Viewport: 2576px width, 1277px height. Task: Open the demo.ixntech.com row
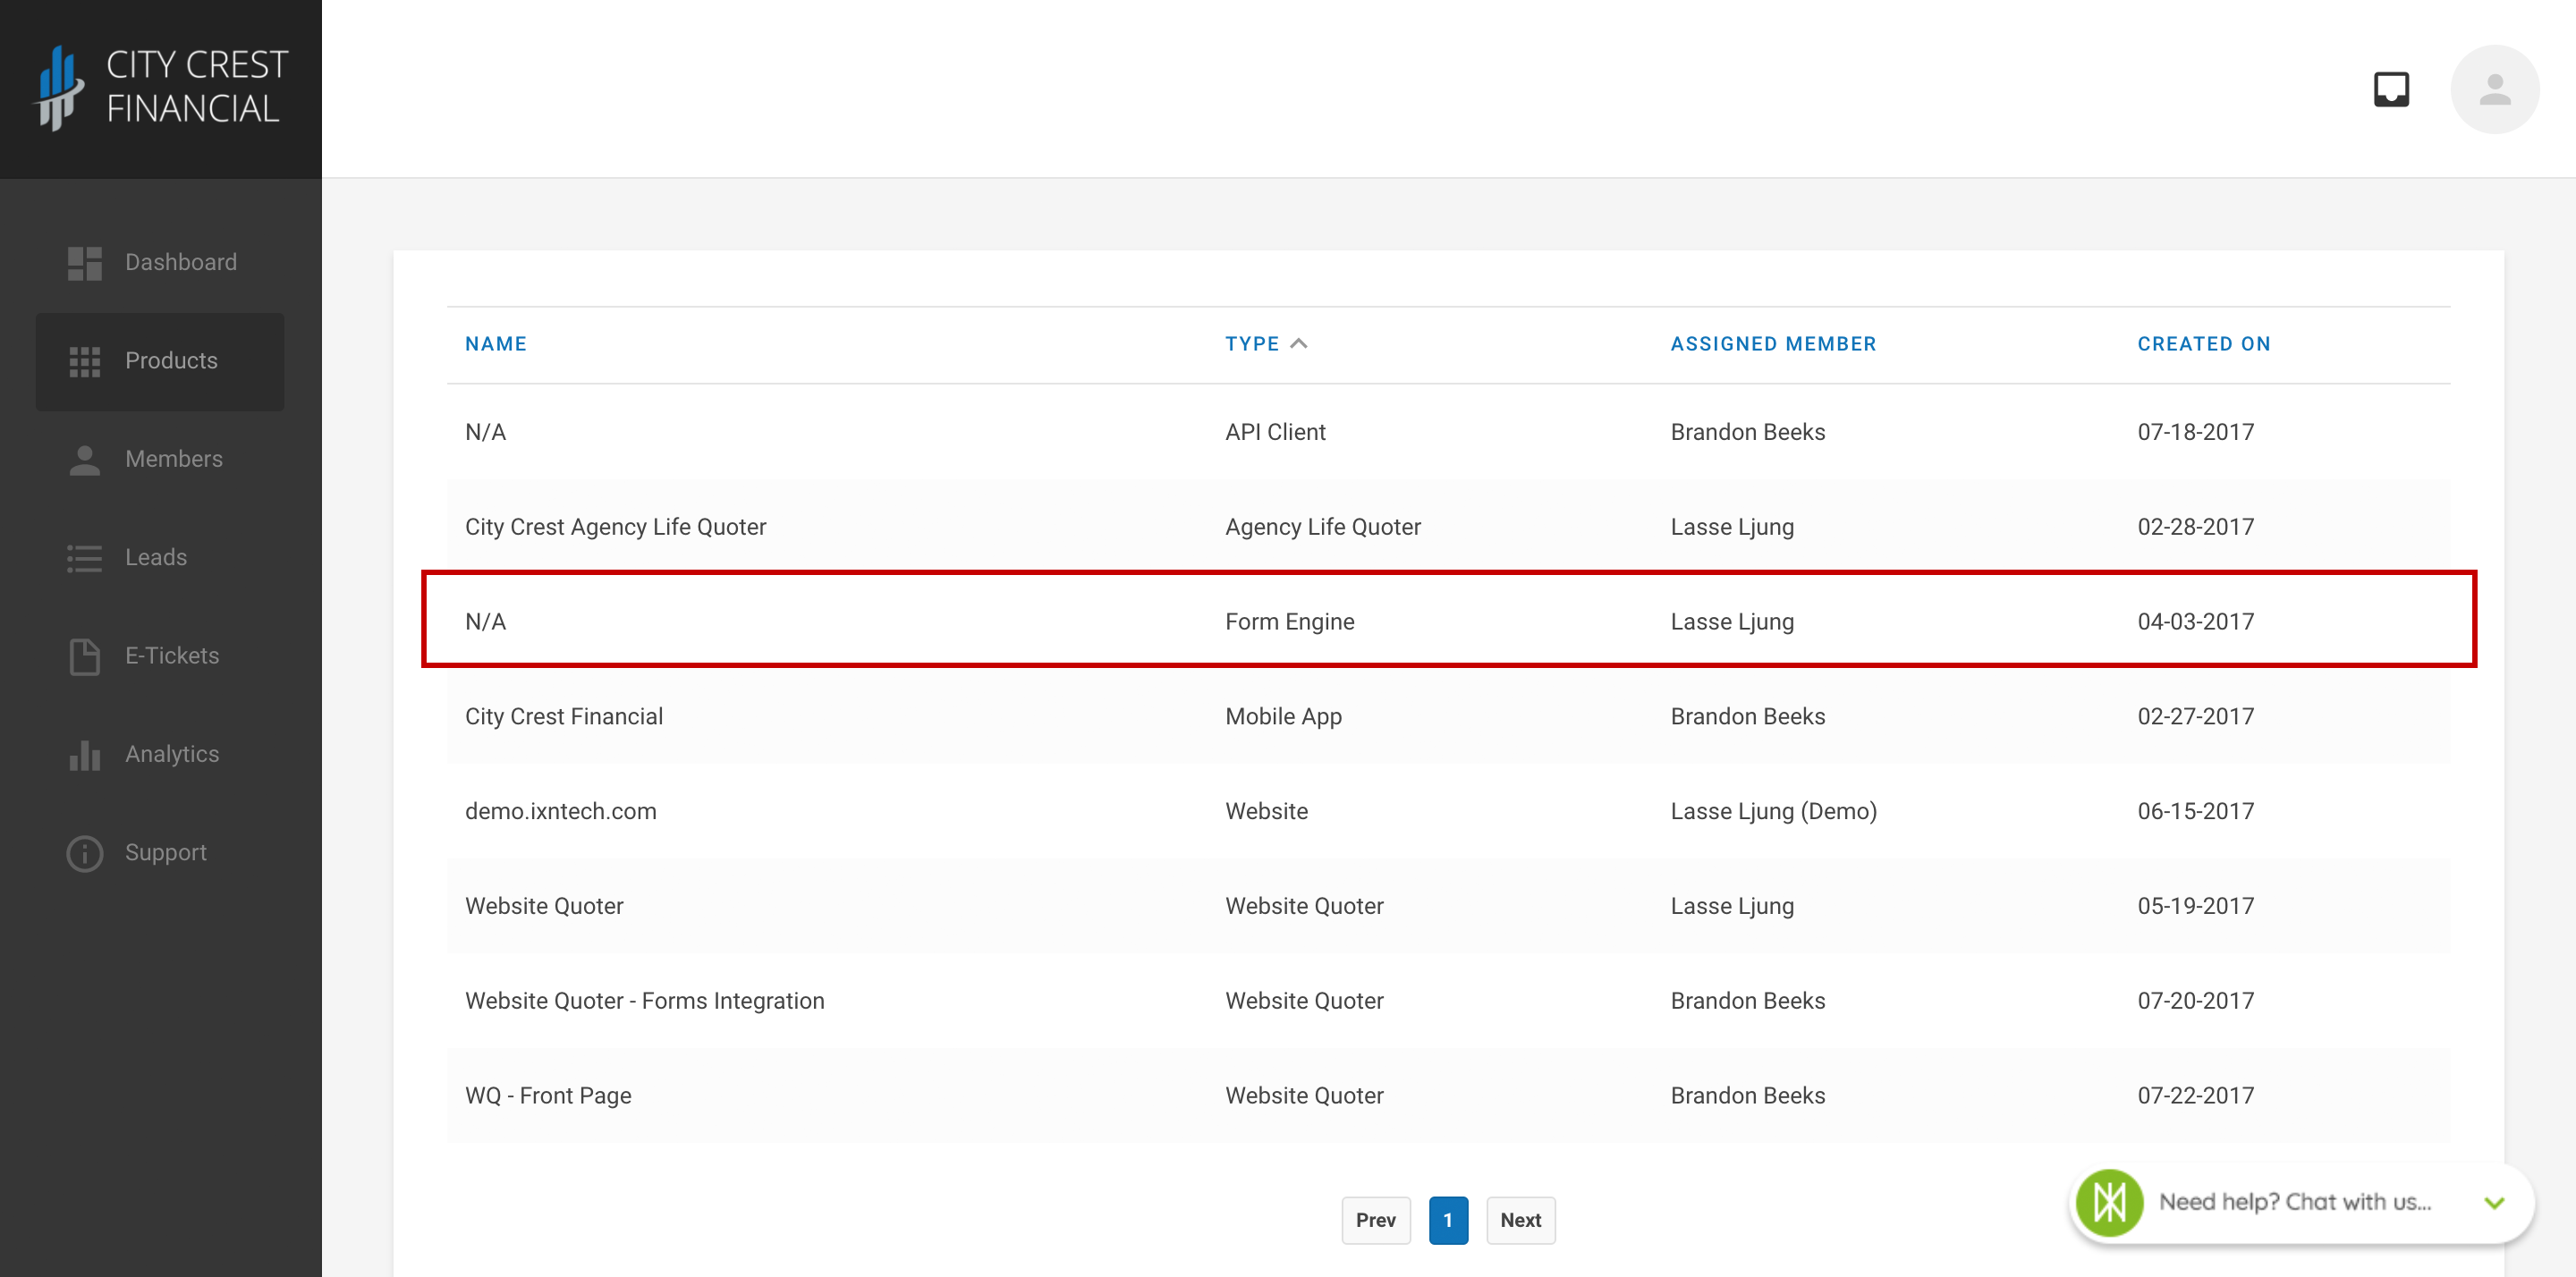pos(1448,811)
